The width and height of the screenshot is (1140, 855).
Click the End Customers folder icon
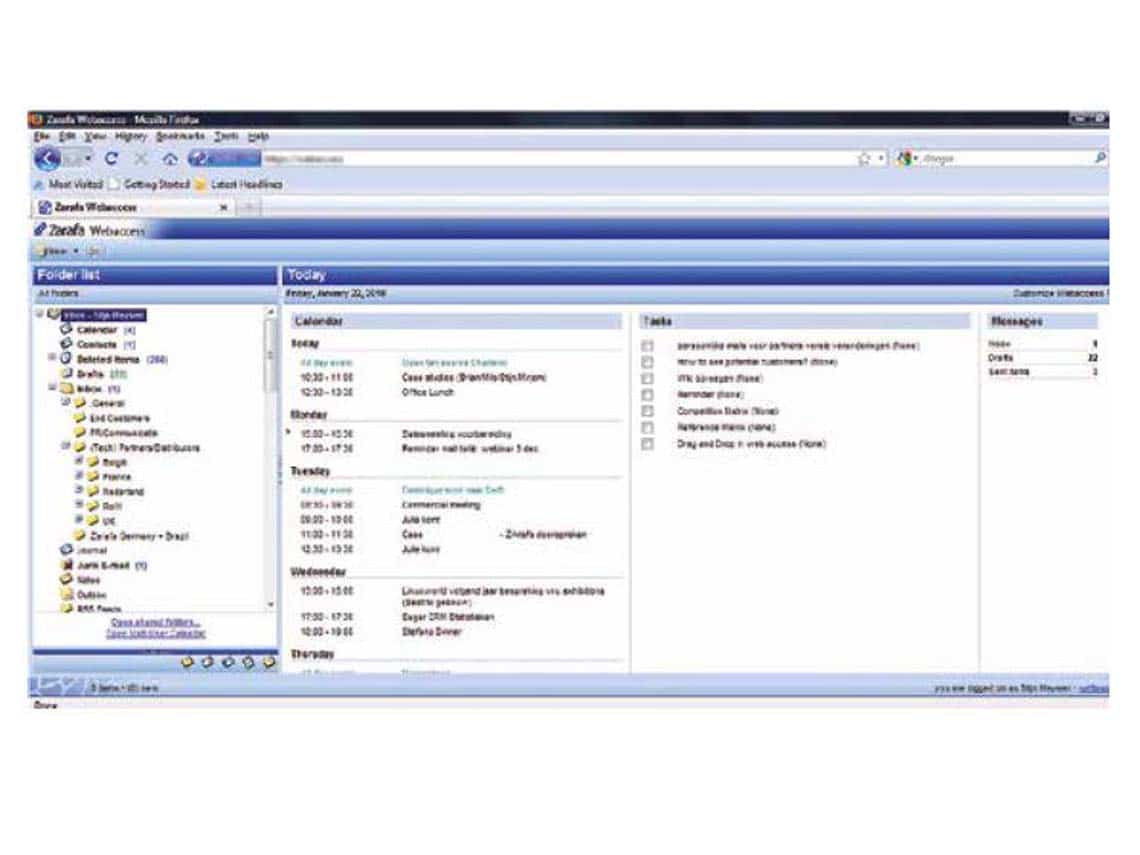click(x=80, y=417)
